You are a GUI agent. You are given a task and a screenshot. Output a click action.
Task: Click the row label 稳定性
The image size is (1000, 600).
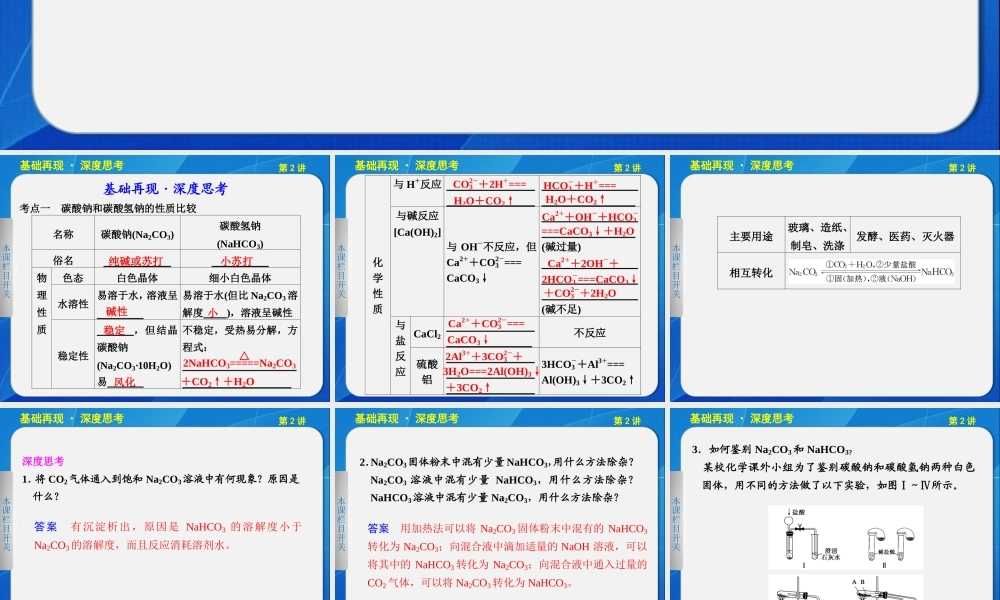click(x=73, y=356)
